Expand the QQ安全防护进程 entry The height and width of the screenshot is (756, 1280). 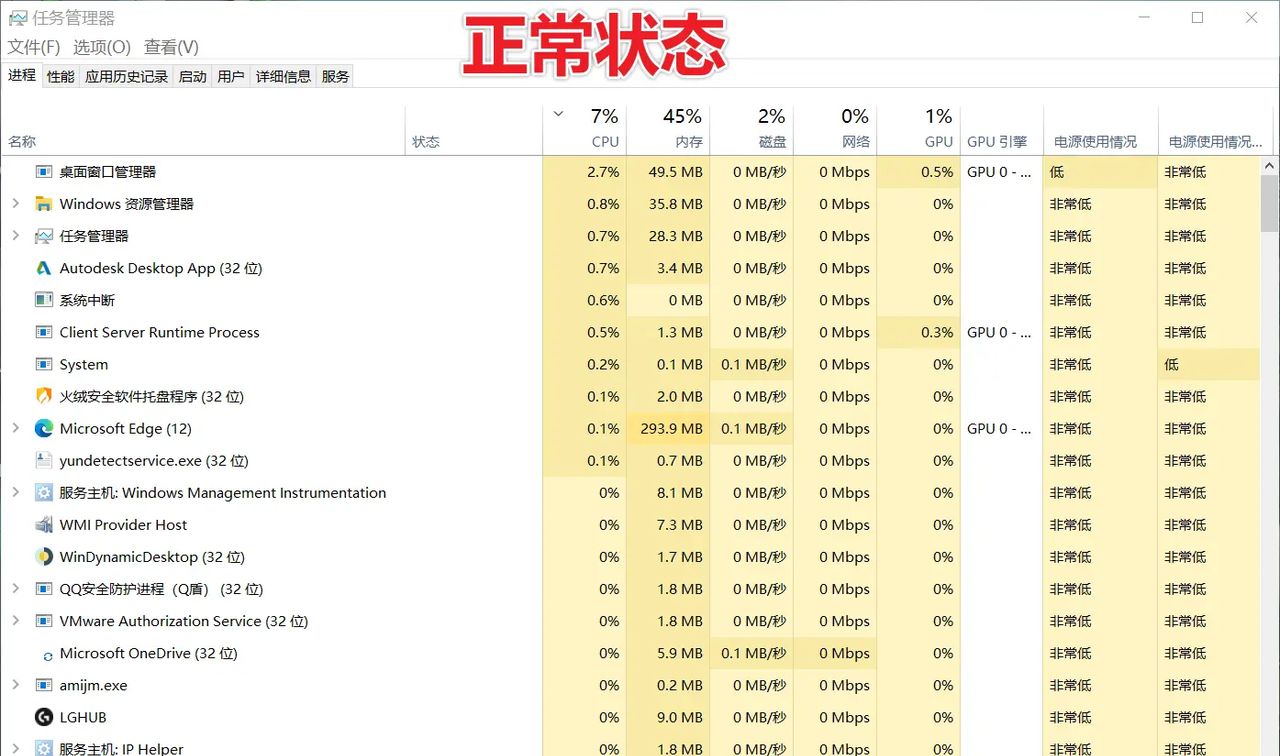(x=15, y=589)
